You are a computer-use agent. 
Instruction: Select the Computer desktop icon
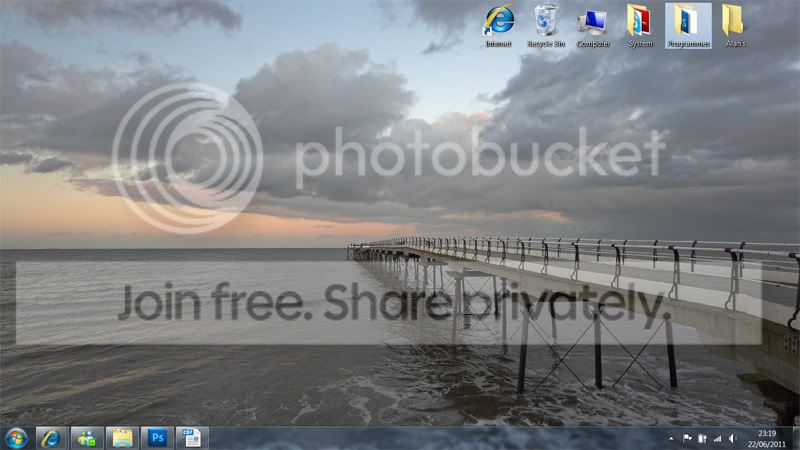(x=593, y=24)
